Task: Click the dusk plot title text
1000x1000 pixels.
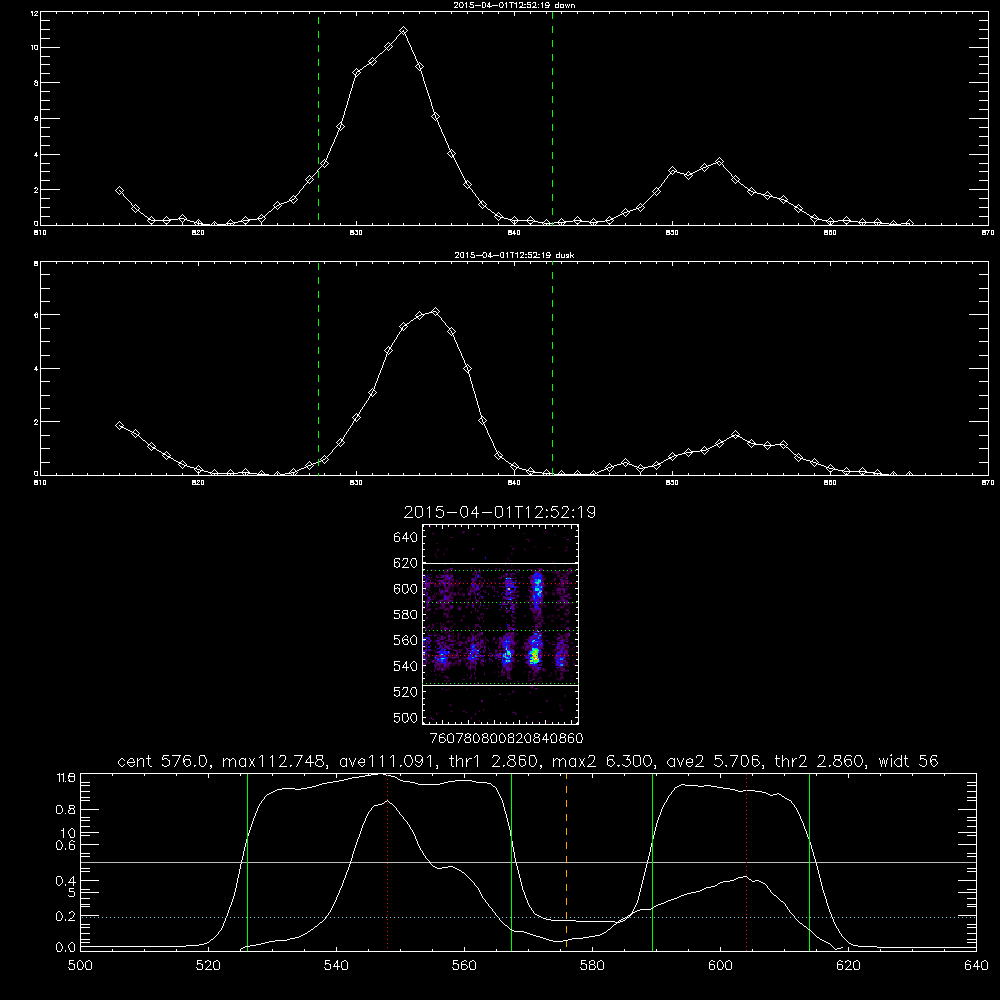Action: click(514, 255)
